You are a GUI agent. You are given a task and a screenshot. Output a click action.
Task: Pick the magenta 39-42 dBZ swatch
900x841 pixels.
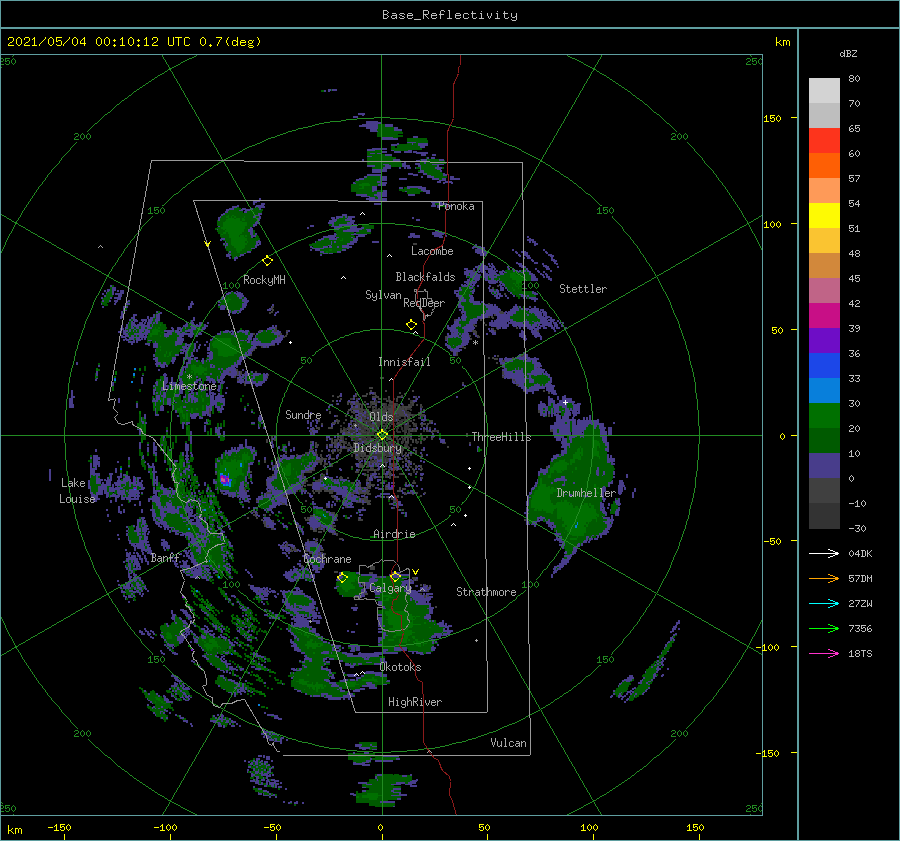[x=824, y=316]
